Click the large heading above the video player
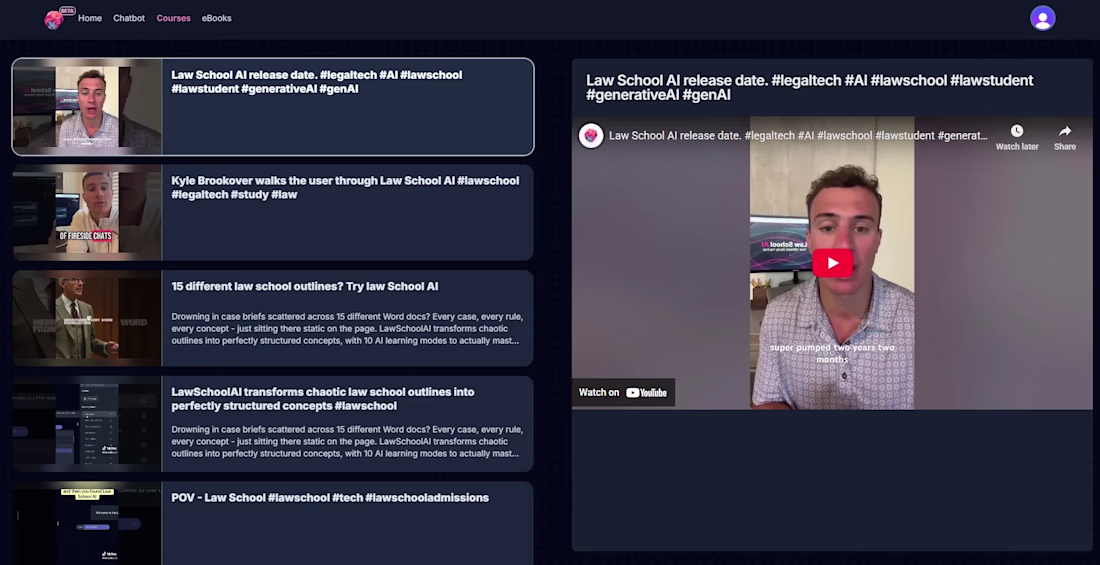The width and height of the screenshot is (1100, 565). click(810, 88)
